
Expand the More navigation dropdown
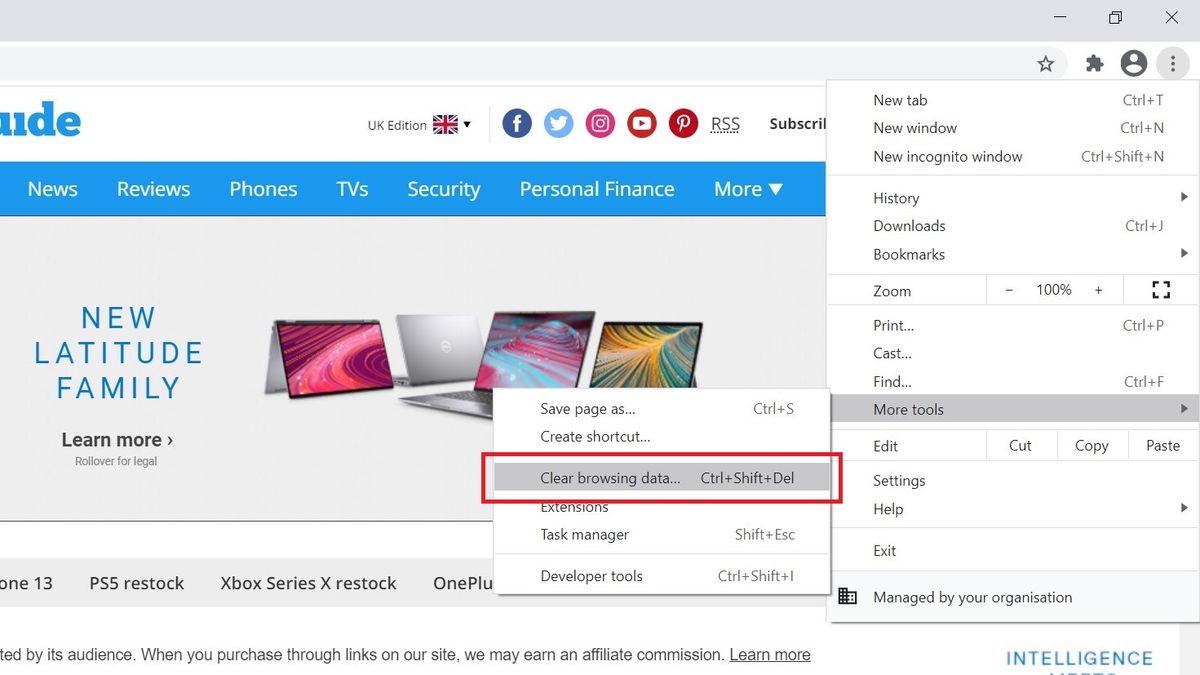748,189
